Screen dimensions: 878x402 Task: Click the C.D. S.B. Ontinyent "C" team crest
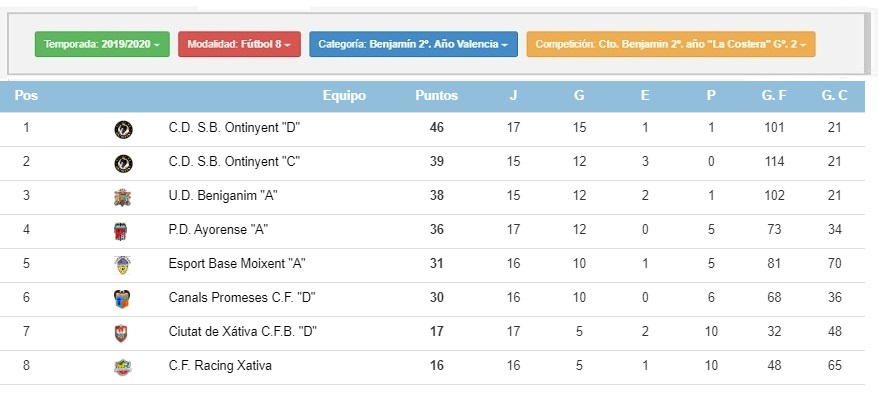123,163
